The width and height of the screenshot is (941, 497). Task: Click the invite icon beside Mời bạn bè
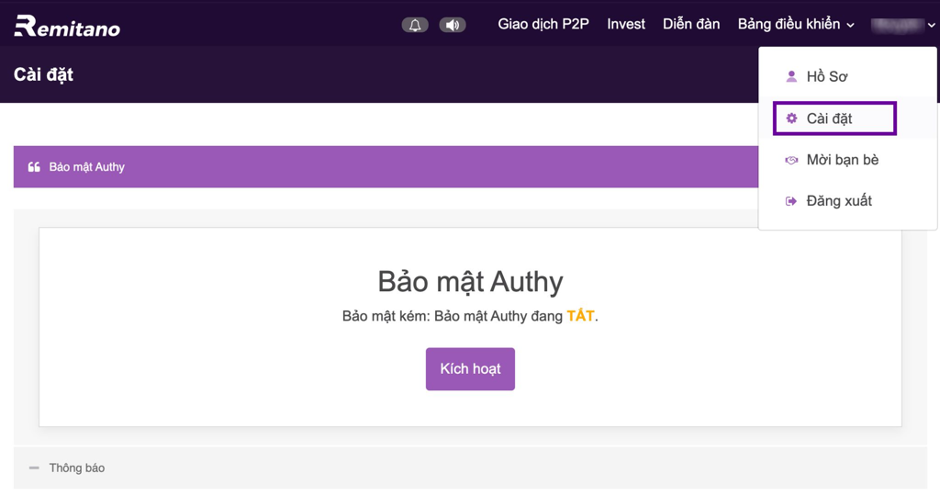791,160
